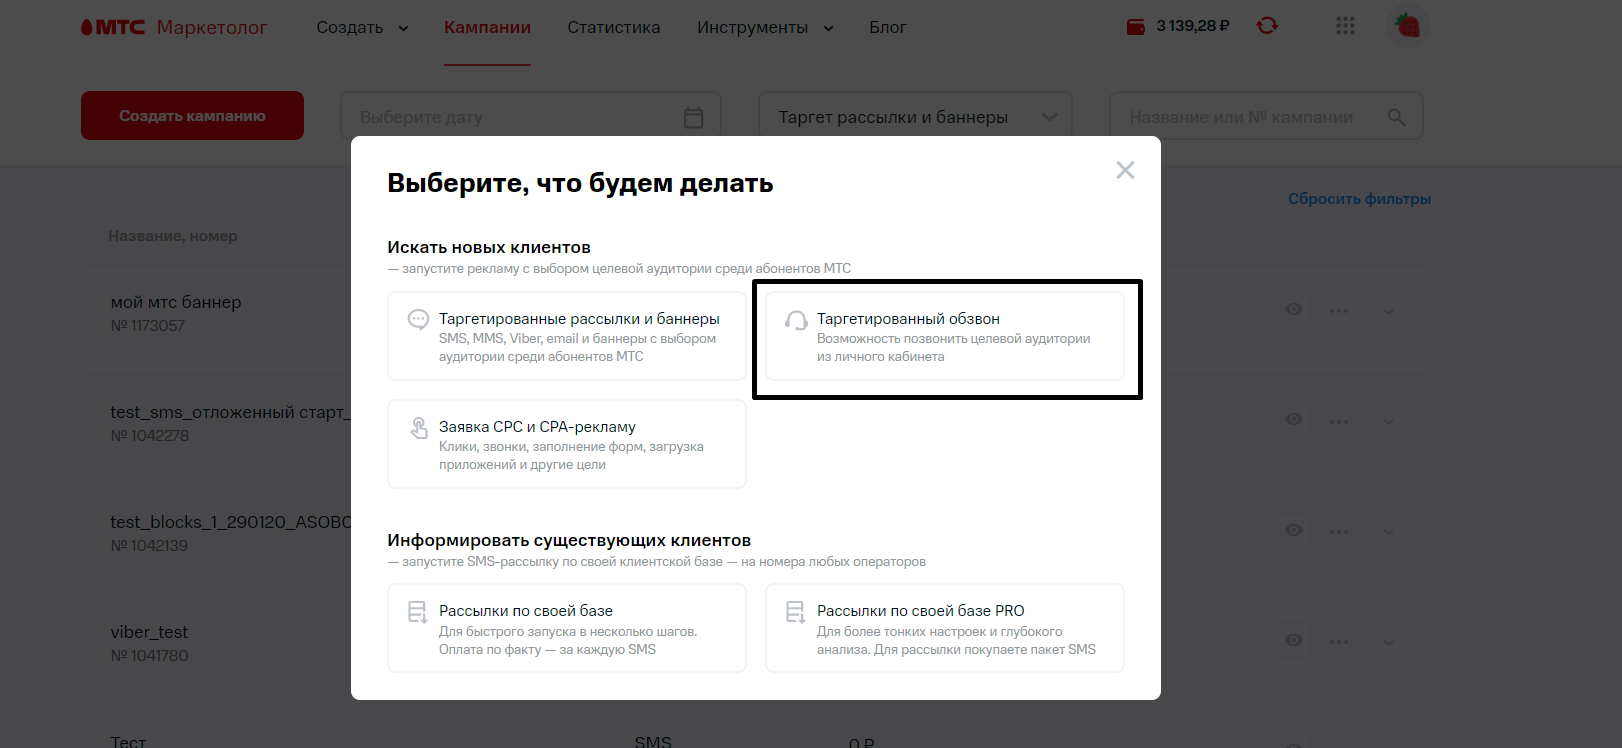
Task: Toggle eye icon for мой мтс баннер
Action: pyautogui.click(x=1293, y=309)
